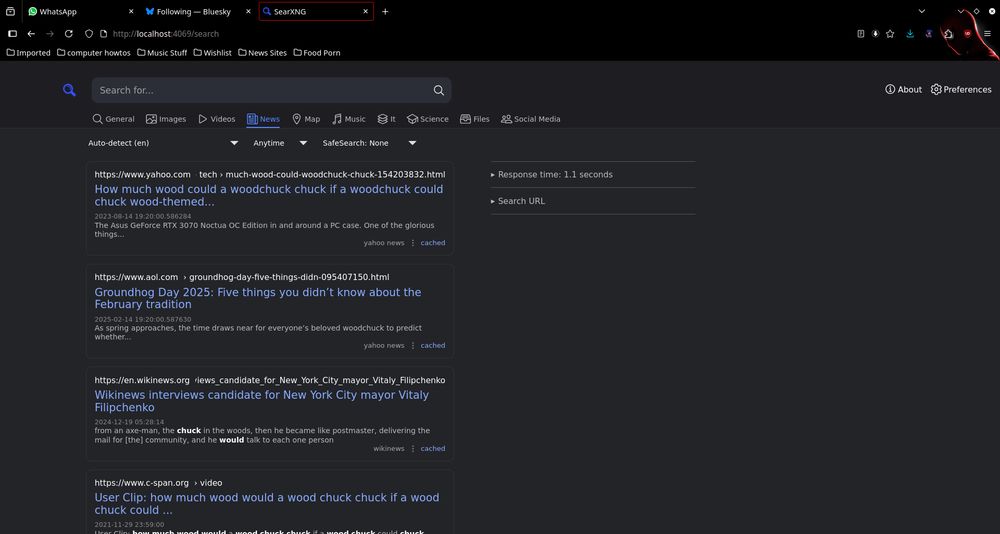
Task: Open the Food Porn bookmarks folder
Action: [317, 53]
